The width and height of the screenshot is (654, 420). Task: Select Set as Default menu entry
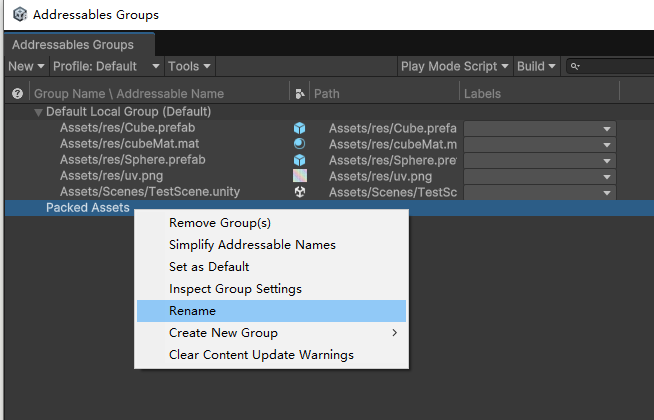(272, 267)
